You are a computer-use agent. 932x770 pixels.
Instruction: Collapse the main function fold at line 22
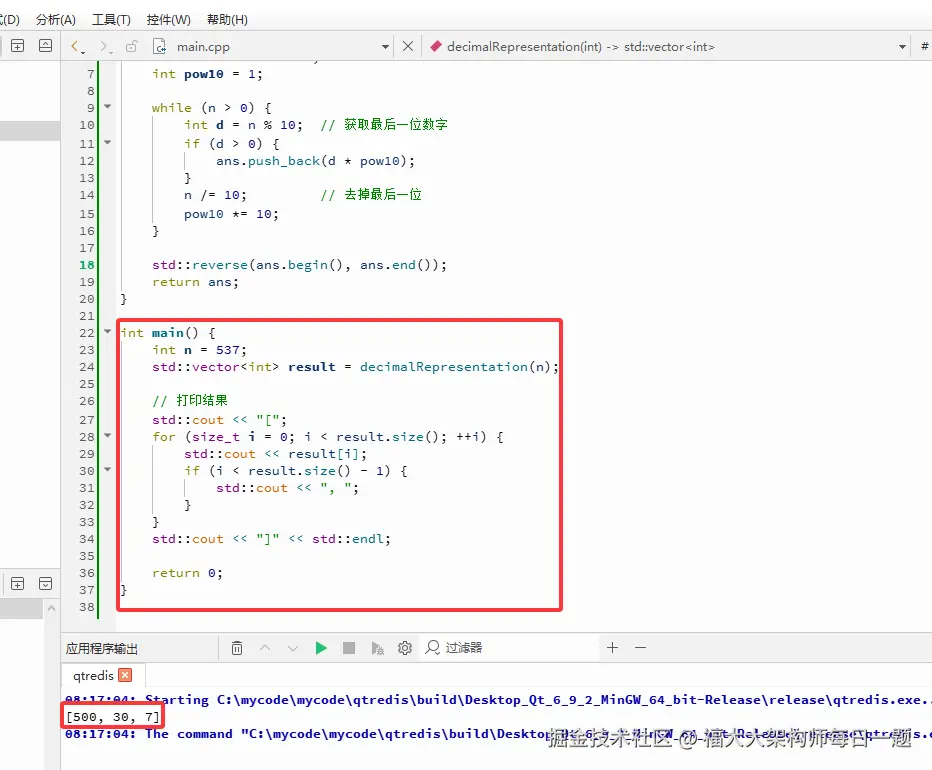(x=108, y=331)
